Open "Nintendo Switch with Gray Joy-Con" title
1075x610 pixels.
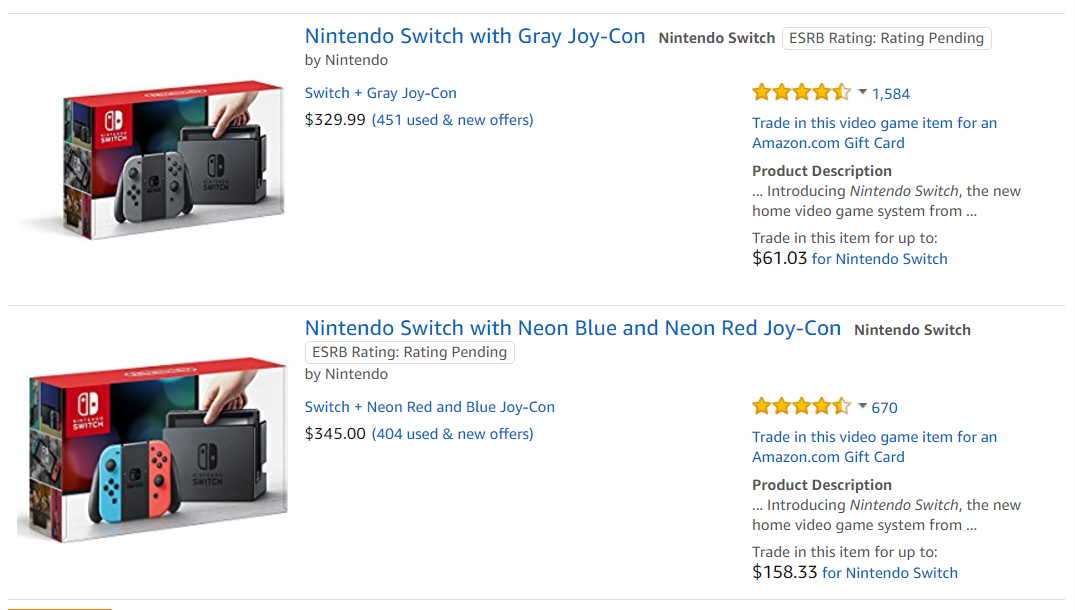tap(475, 36)
